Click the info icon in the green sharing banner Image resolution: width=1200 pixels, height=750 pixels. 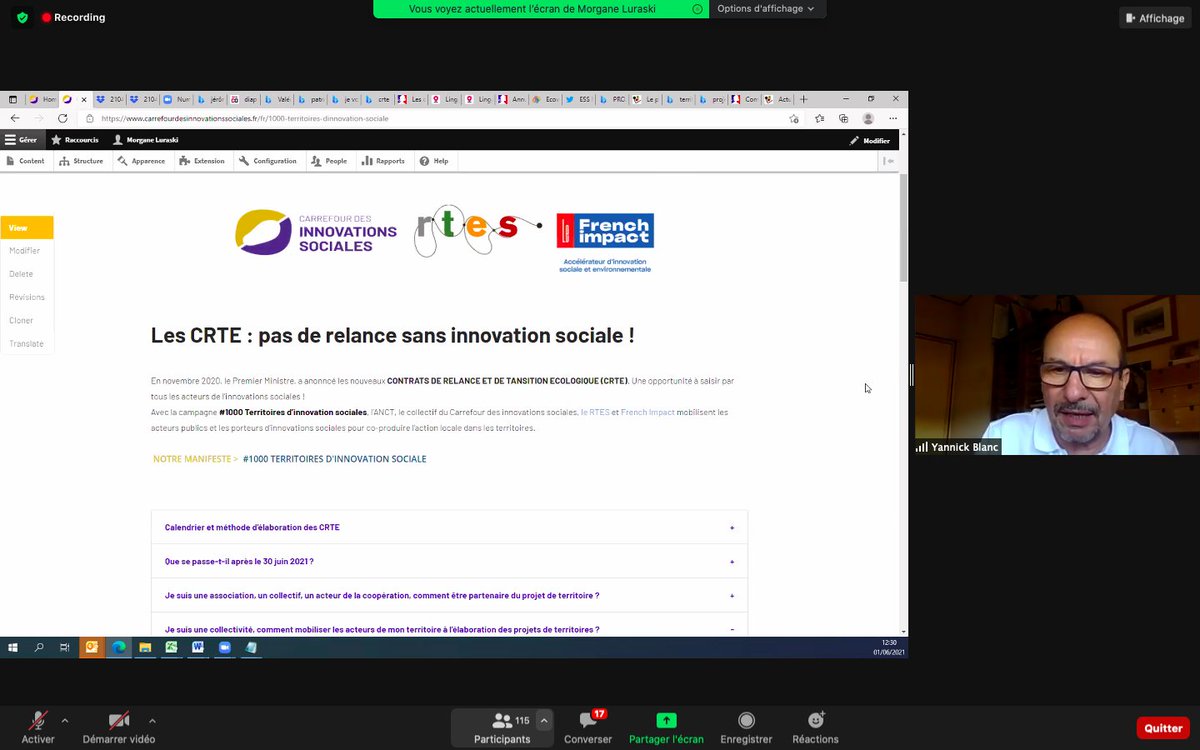pos(697,9)
